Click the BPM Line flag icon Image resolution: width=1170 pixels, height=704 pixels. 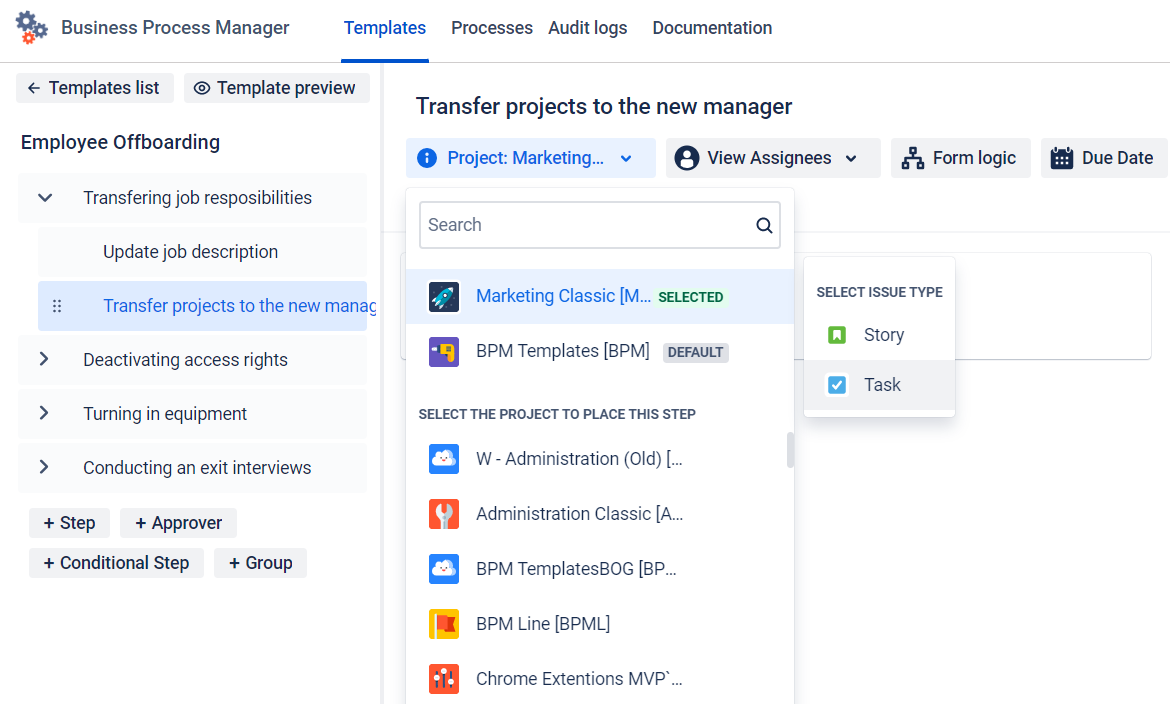click(x=444, y=624)
